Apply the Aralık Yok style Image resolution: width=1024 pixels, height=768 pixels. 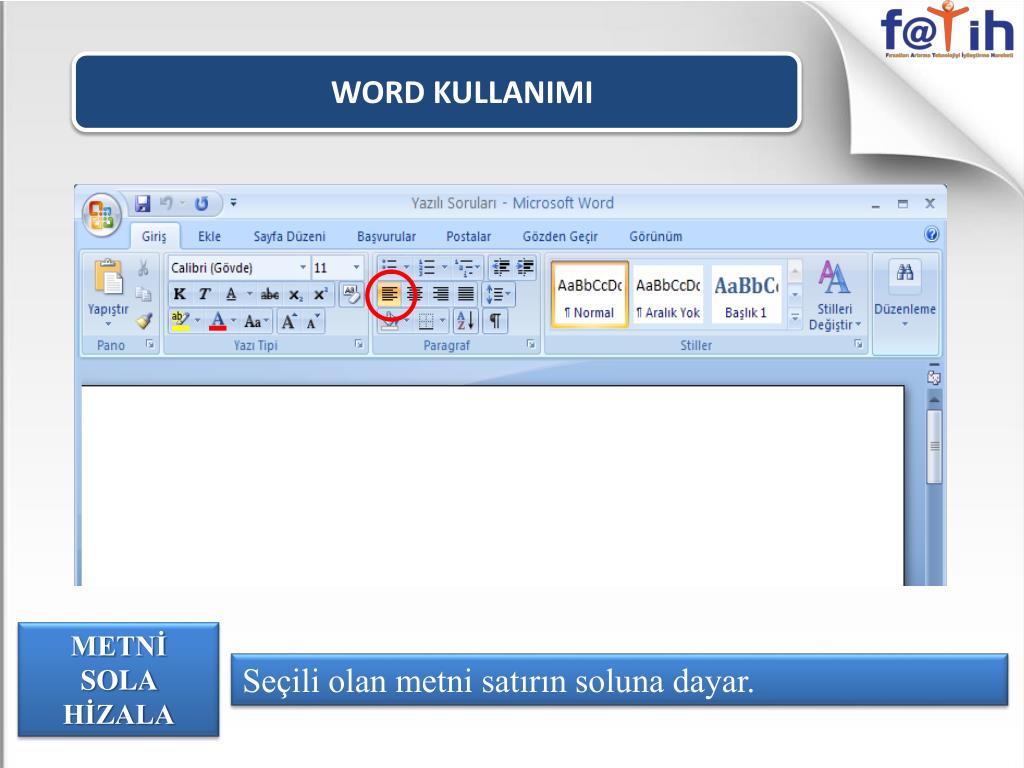668,294
